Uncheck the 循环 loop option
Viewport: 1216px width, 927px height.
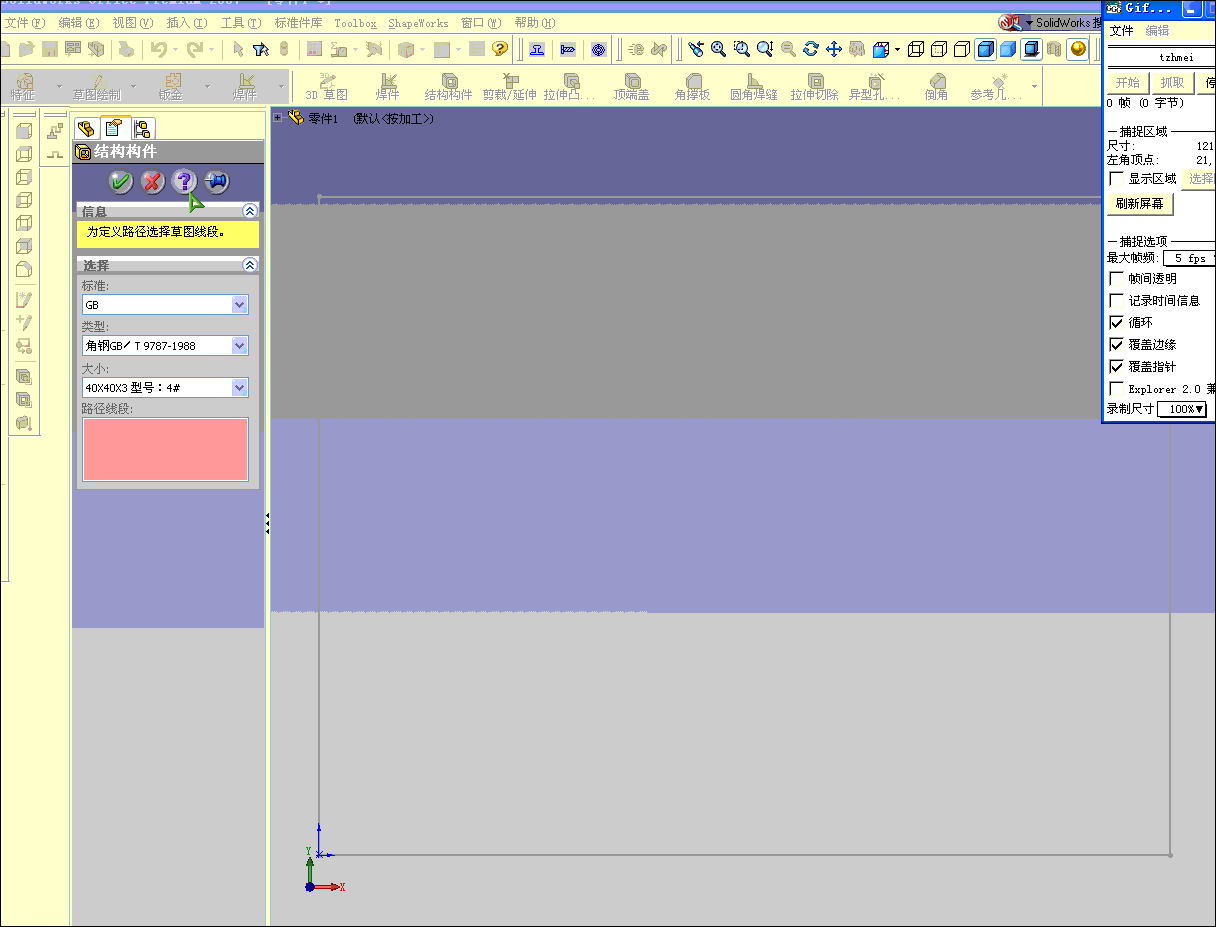point(1115,322)
